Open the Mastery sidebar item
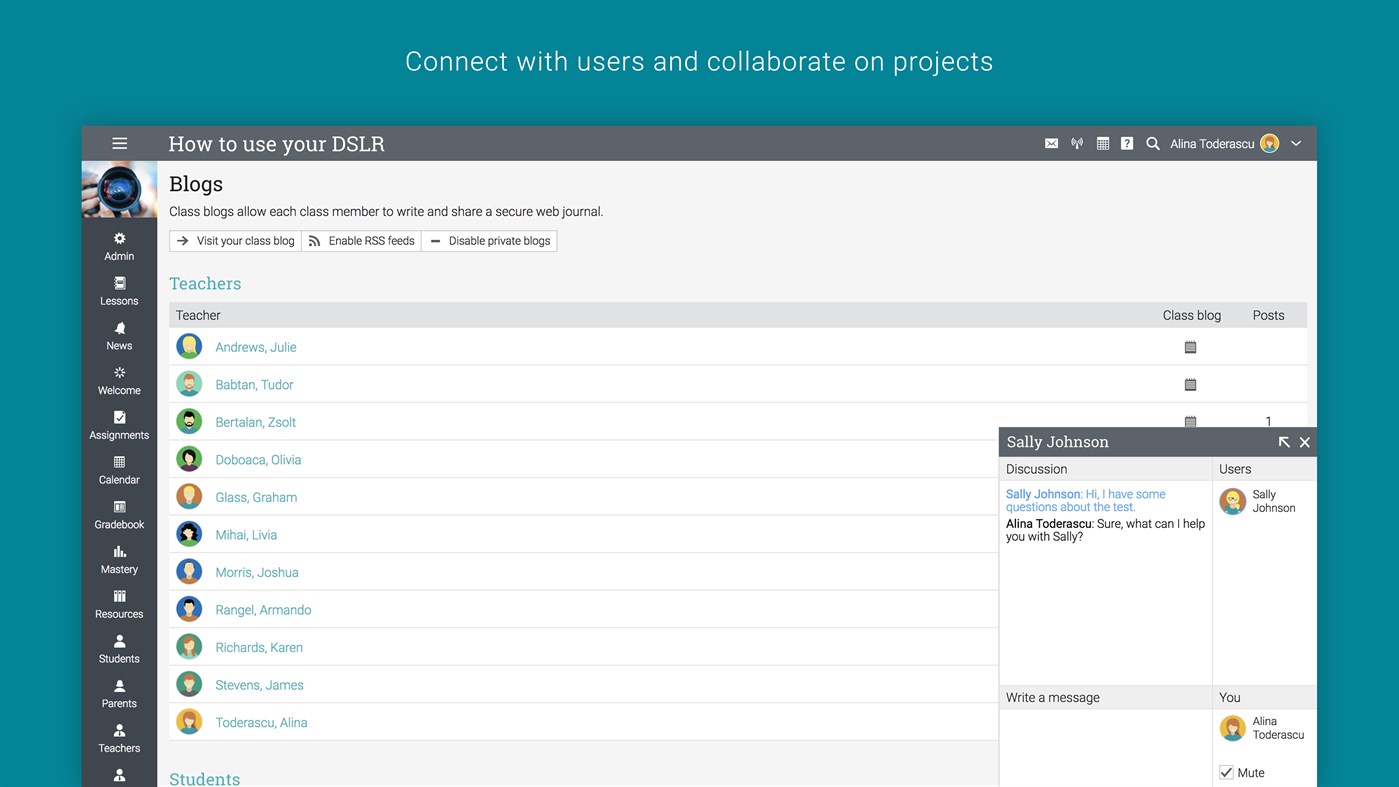This screenshot has height=787, width=1399. (119, 560)
